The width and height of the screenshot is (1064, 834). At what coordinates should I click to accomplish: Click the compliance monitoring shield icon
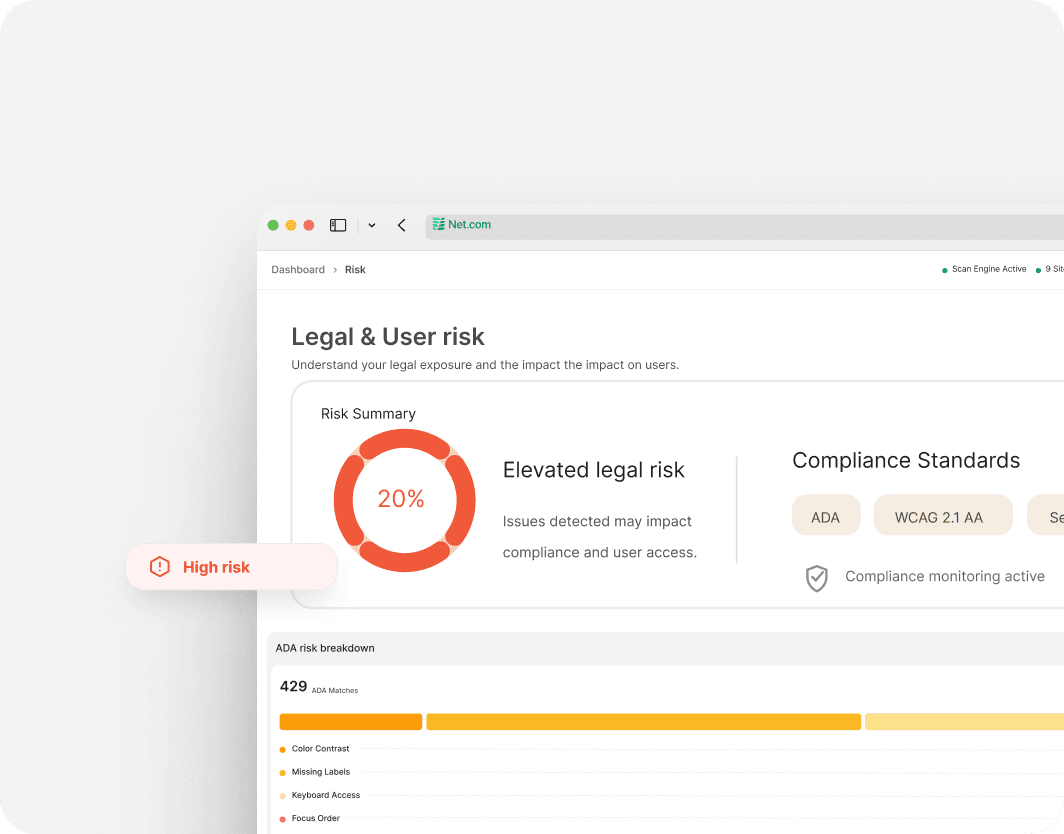[x=816, y=578]
